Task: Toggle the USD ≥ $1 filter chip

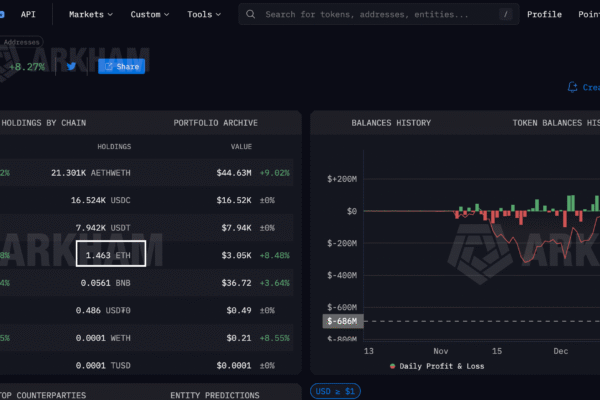Action: pyautogui.click(x=336, y=391)
